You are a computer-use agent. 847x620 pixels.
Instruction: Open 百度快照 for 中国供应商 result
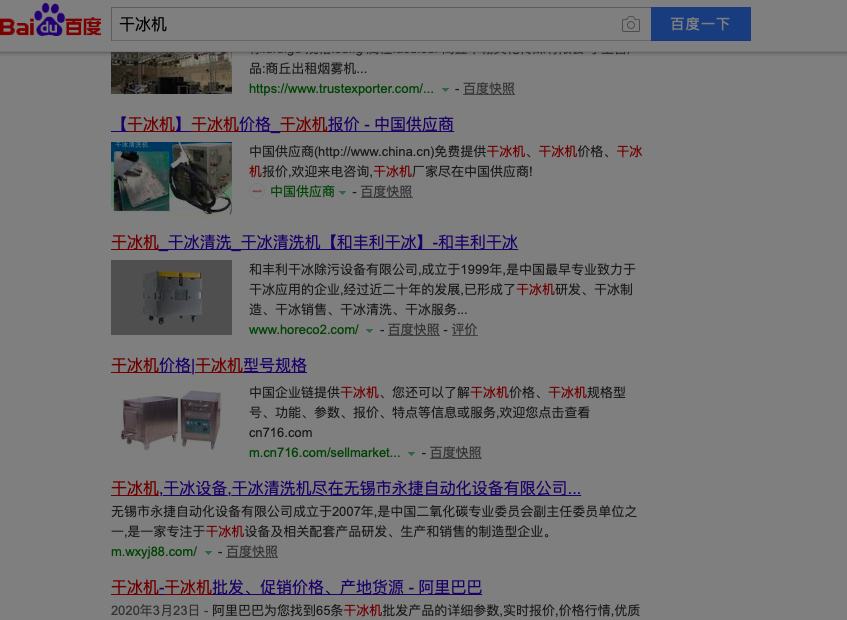coord(386,192)
